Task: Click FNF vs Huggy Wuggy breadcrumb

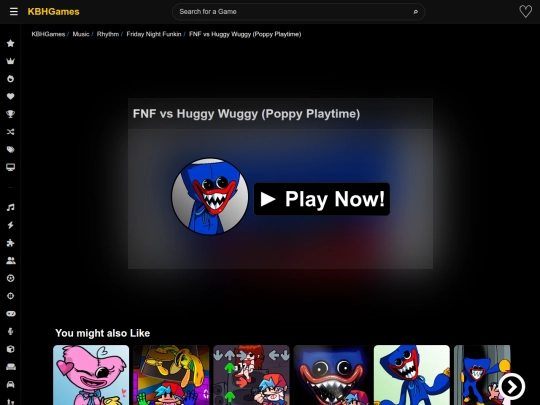Action: pyautogui.click(x=245, y=34)
